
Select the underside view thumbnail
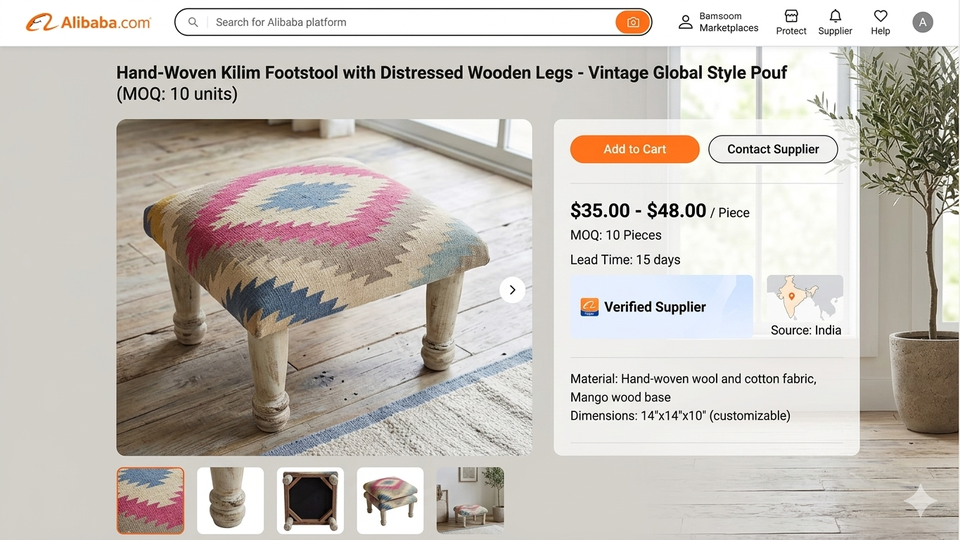310,501
